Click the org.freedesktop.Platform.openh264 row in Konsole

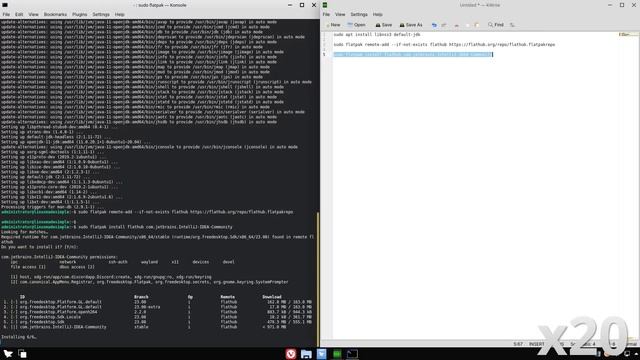pyautogui.click(x=157, y=312)
